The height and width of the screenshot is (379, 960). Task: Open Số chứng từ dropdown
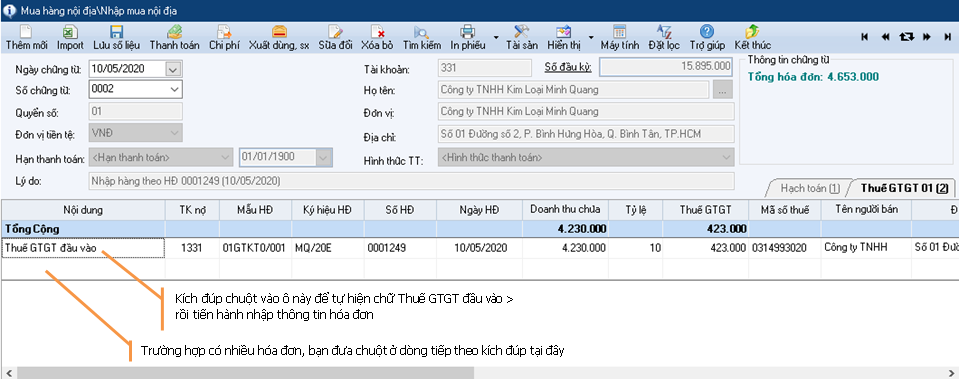tap(174, 89)
